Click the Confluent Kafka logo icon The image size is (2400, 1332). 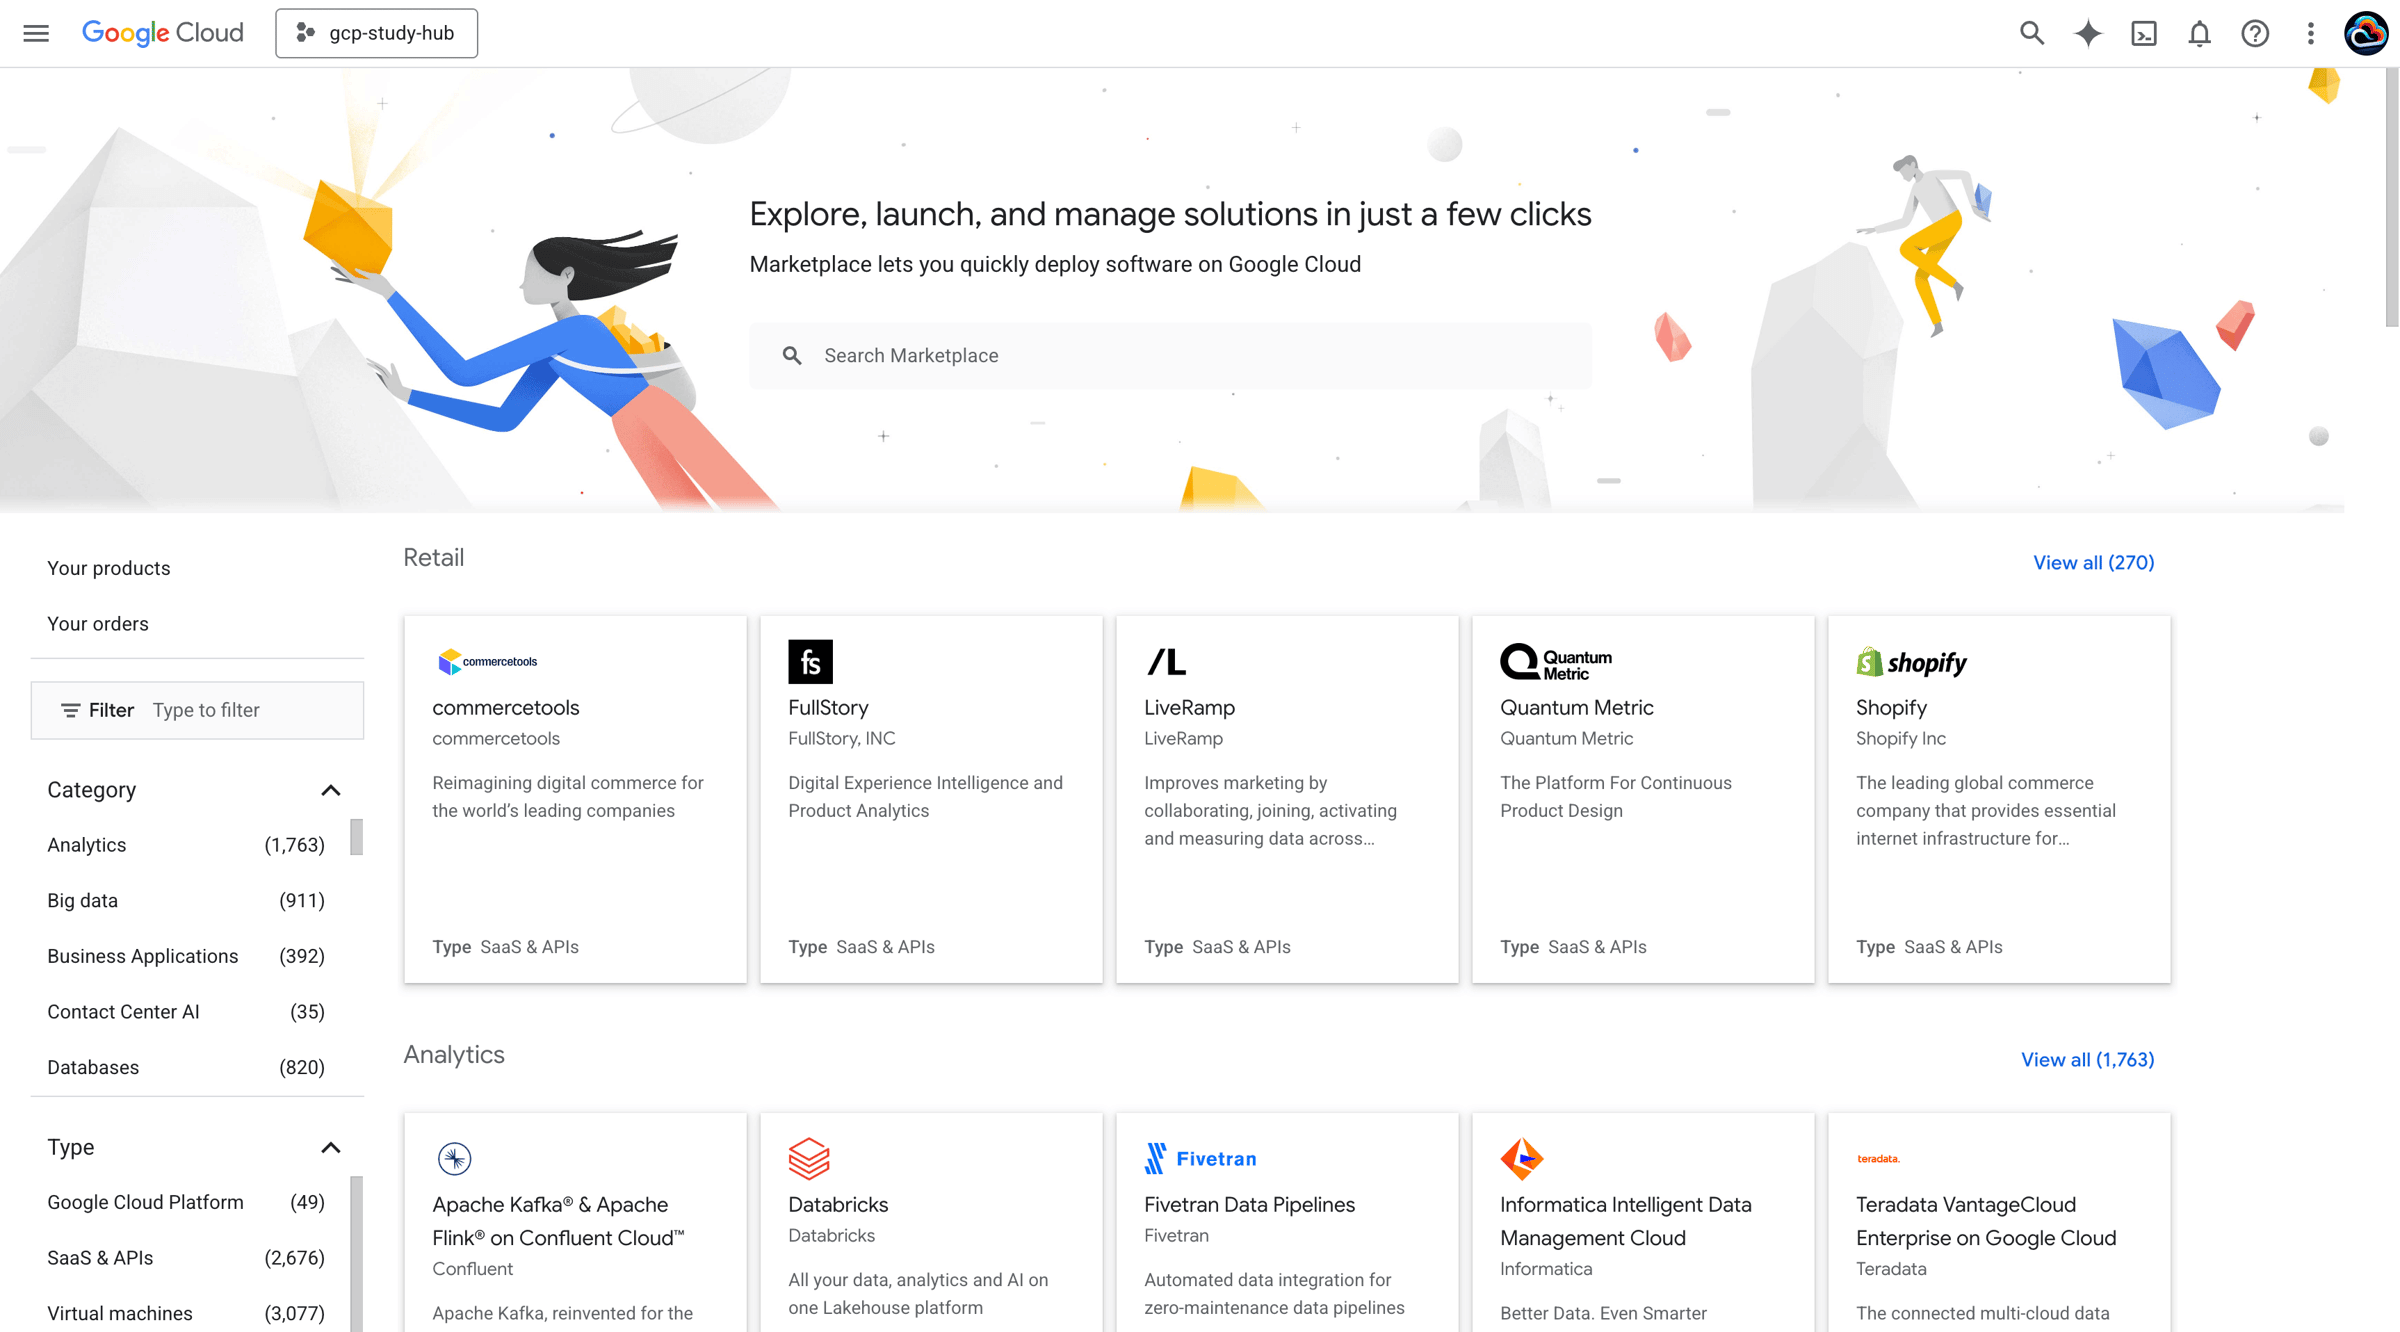(454, 1158)
